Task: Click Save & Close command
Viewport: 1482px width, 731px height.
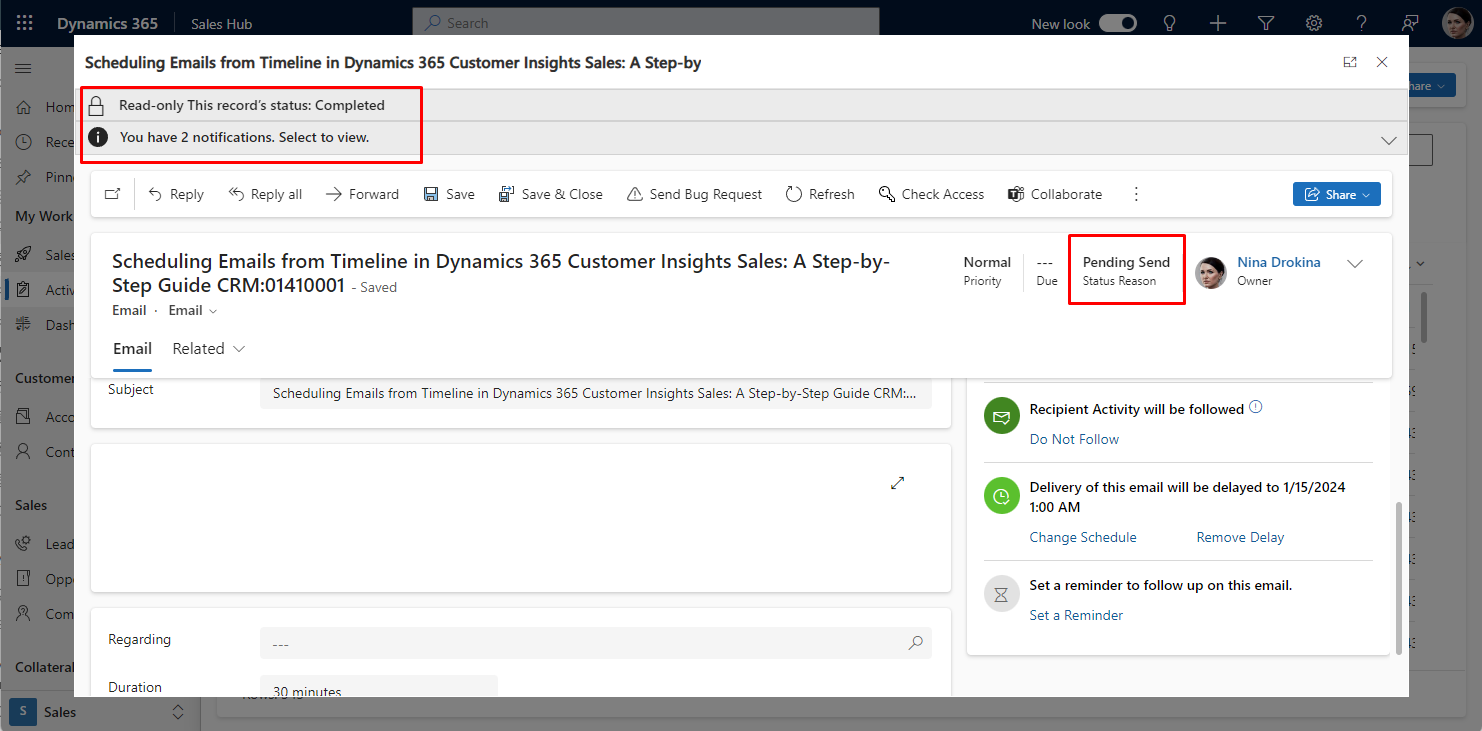Action: point(551,194)
